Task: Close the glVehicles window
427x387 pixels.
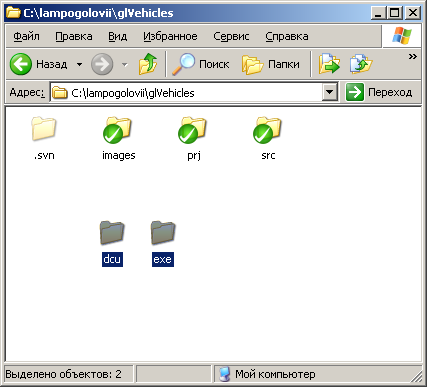Action: (x=412, y=13)
